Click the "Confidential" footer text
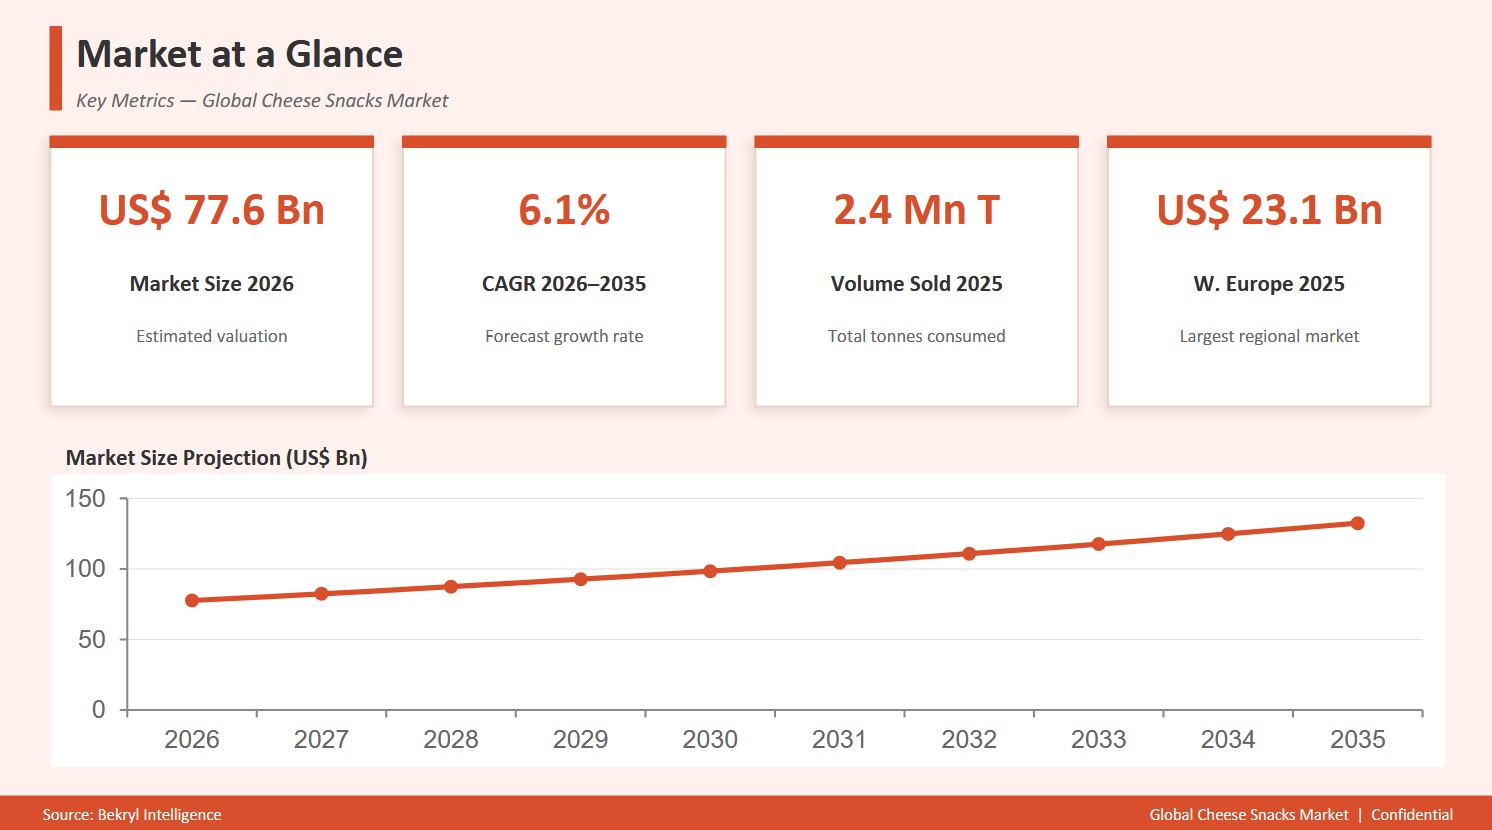Image resolution: width=1492 pixels, height=830 pixels. pyautogui.click(x=1412, y=815)
